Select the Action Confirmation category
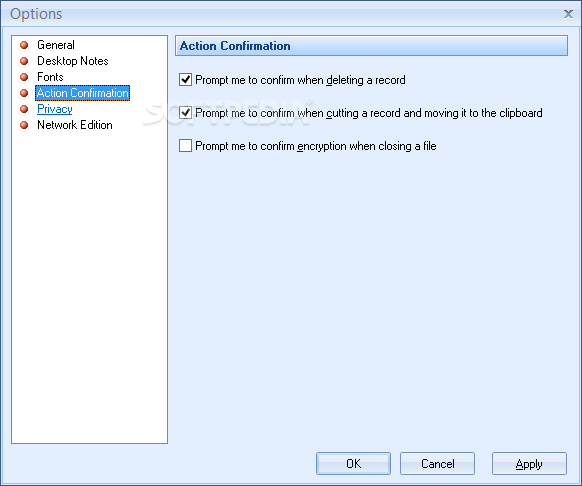Viewport: 582px width, 486px height. (x=82, y=93)
